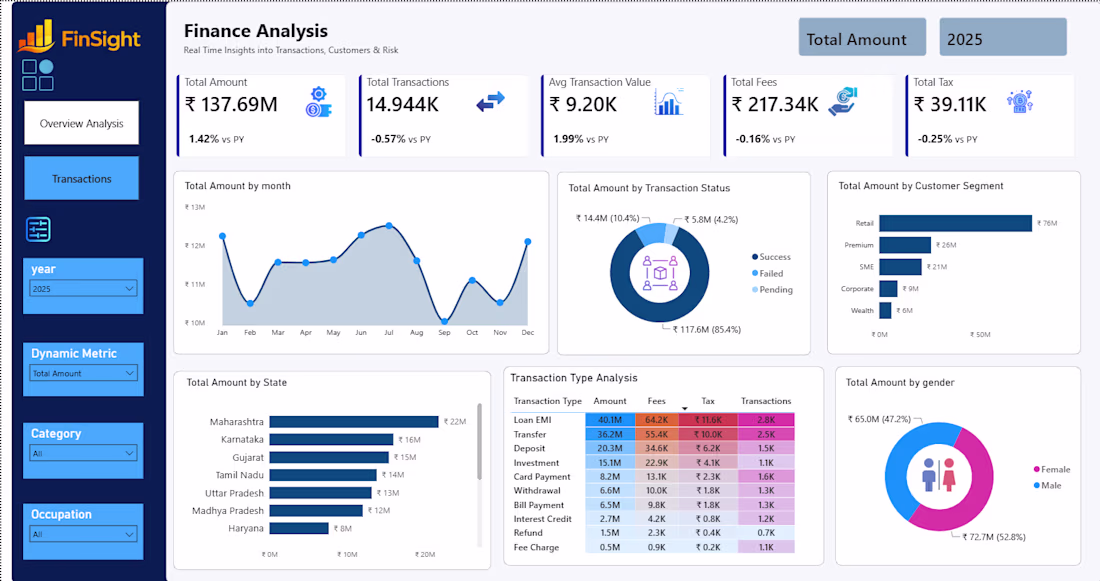The image size is (1100, 581).
Task: Open the year dropdown showing 2025
Action: [83, 288]
